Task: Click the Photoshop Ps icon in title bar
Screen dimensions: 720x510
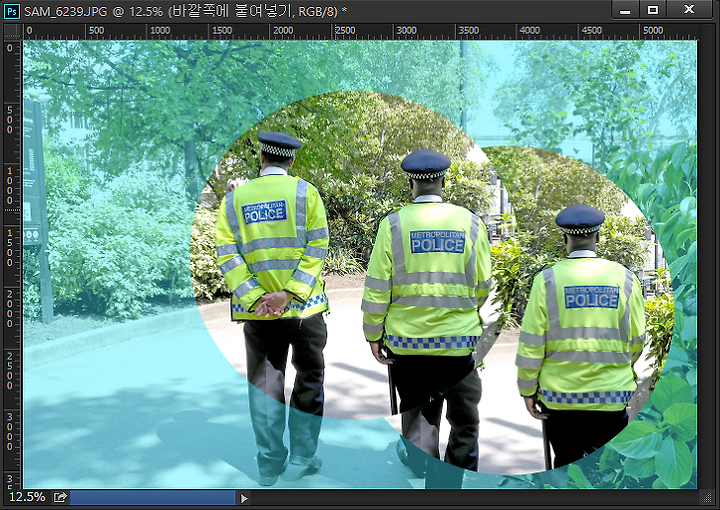Action: tap(11, 11)
